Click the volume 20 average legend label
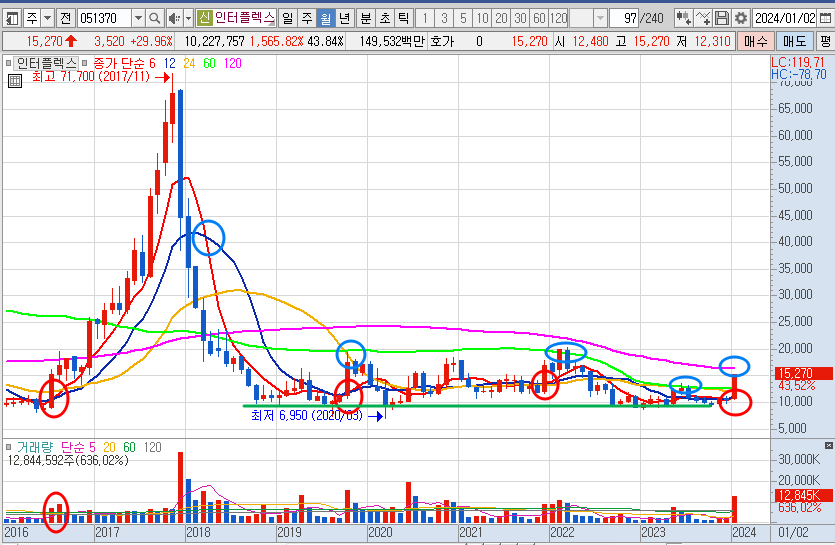Image resolution: width=835 pixels, height=545 pixels. 109,447
